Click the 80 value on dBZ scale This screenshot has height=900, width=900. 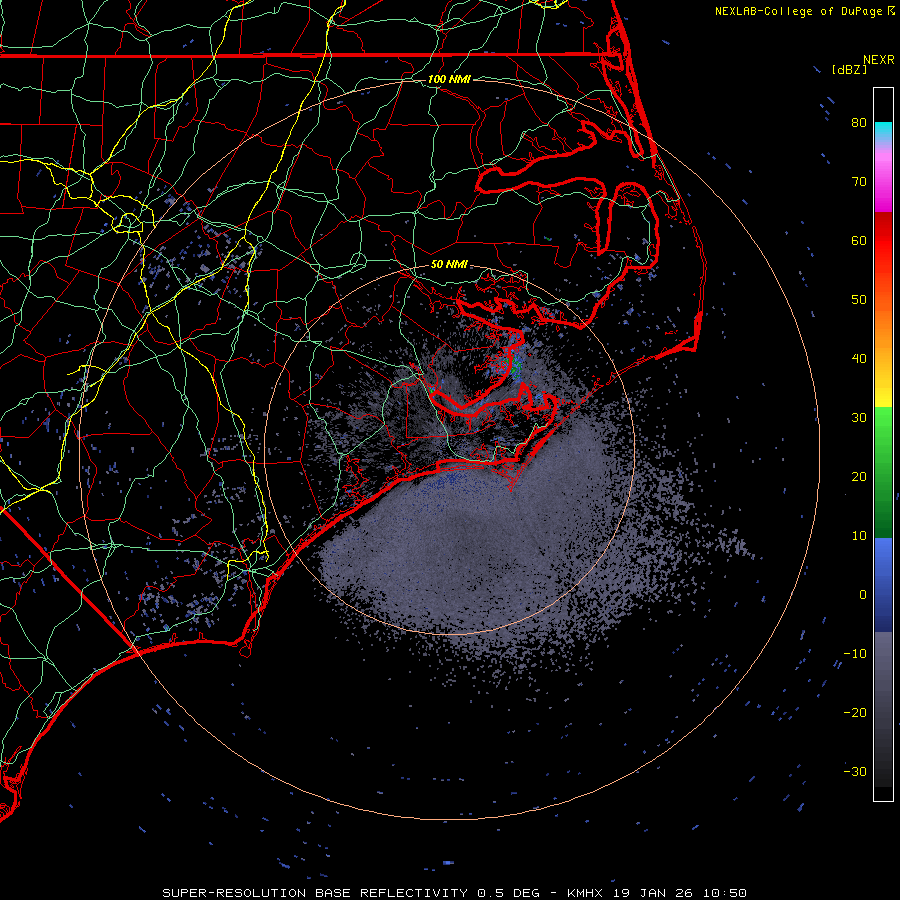[859, 122]
